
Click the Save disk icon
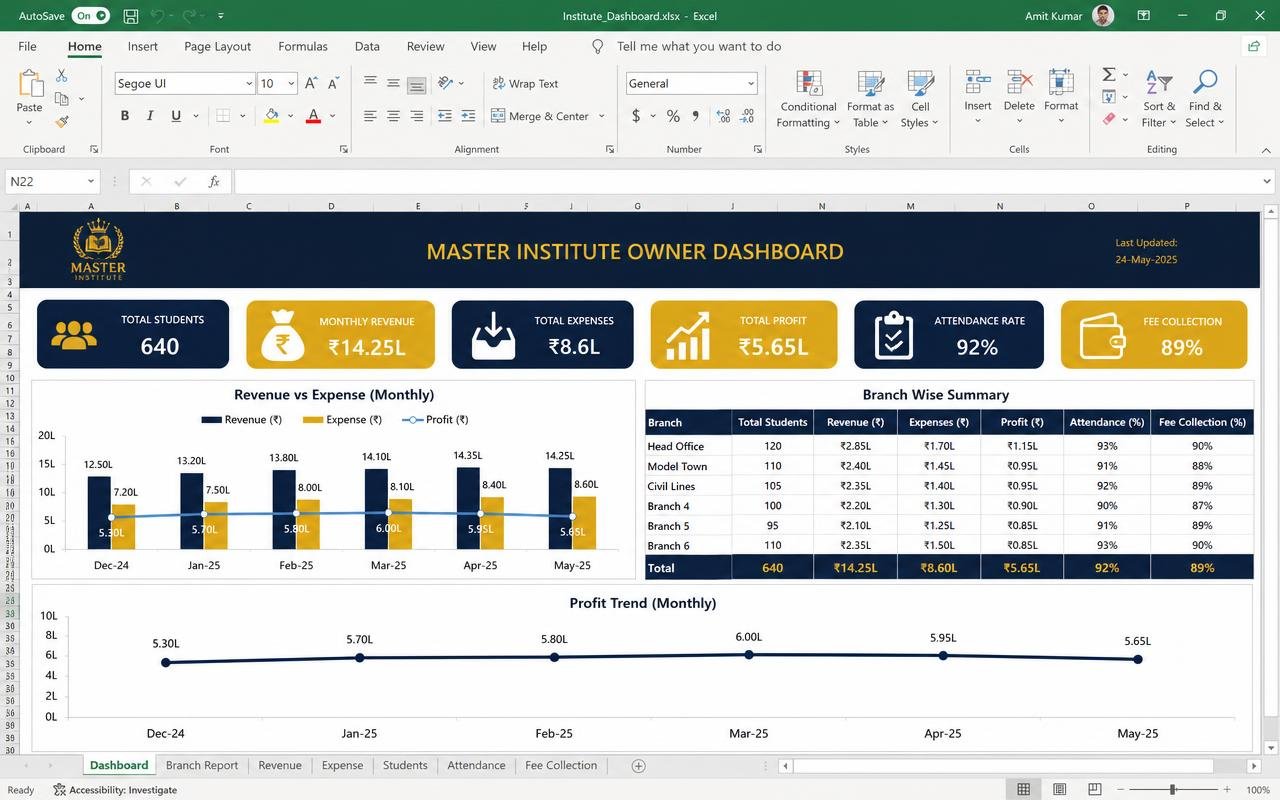coord(131,16)
